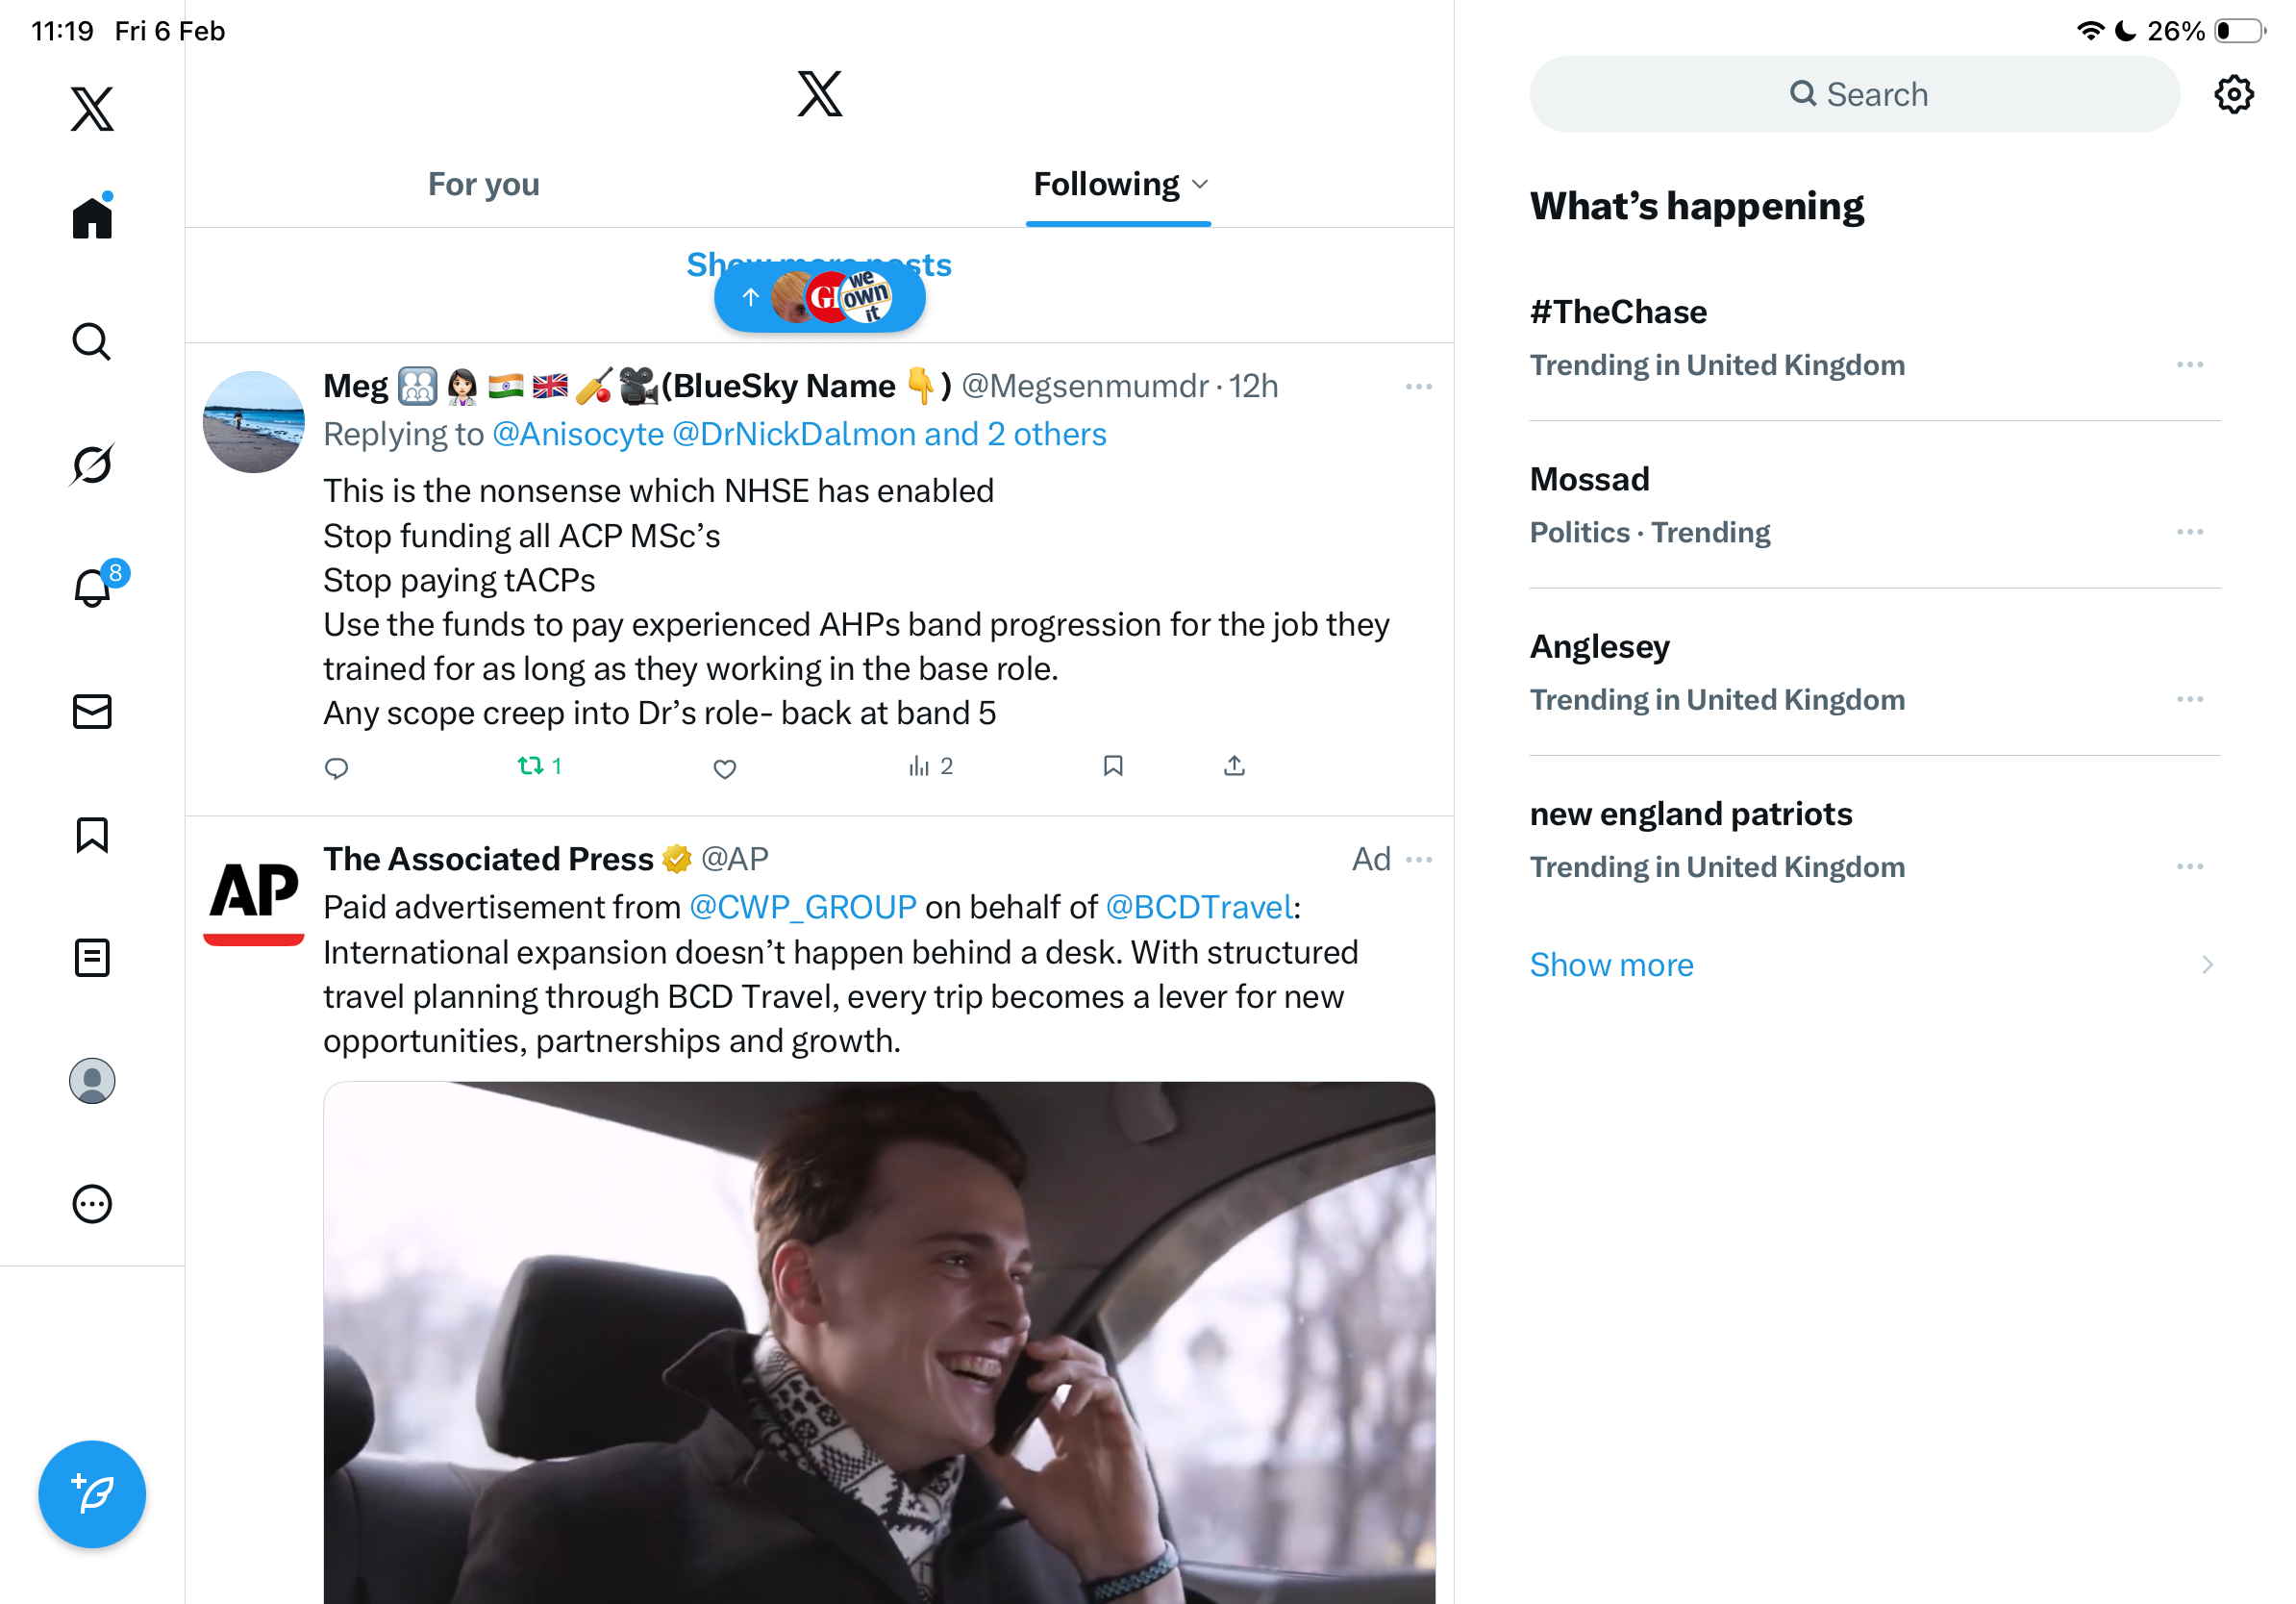Toggle repost on Meg's post
This screenshot has width=2296, height=1604.
click(530, 766)
